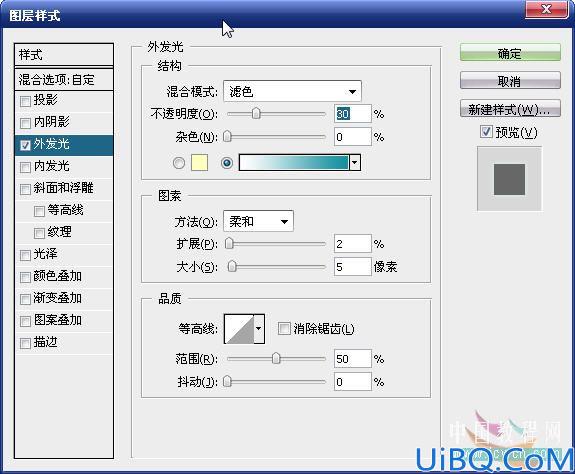Toggle the 预览(V) preview checkbox
The height and width of the screenshot is (474, 575).
click(x=486, y=132)
